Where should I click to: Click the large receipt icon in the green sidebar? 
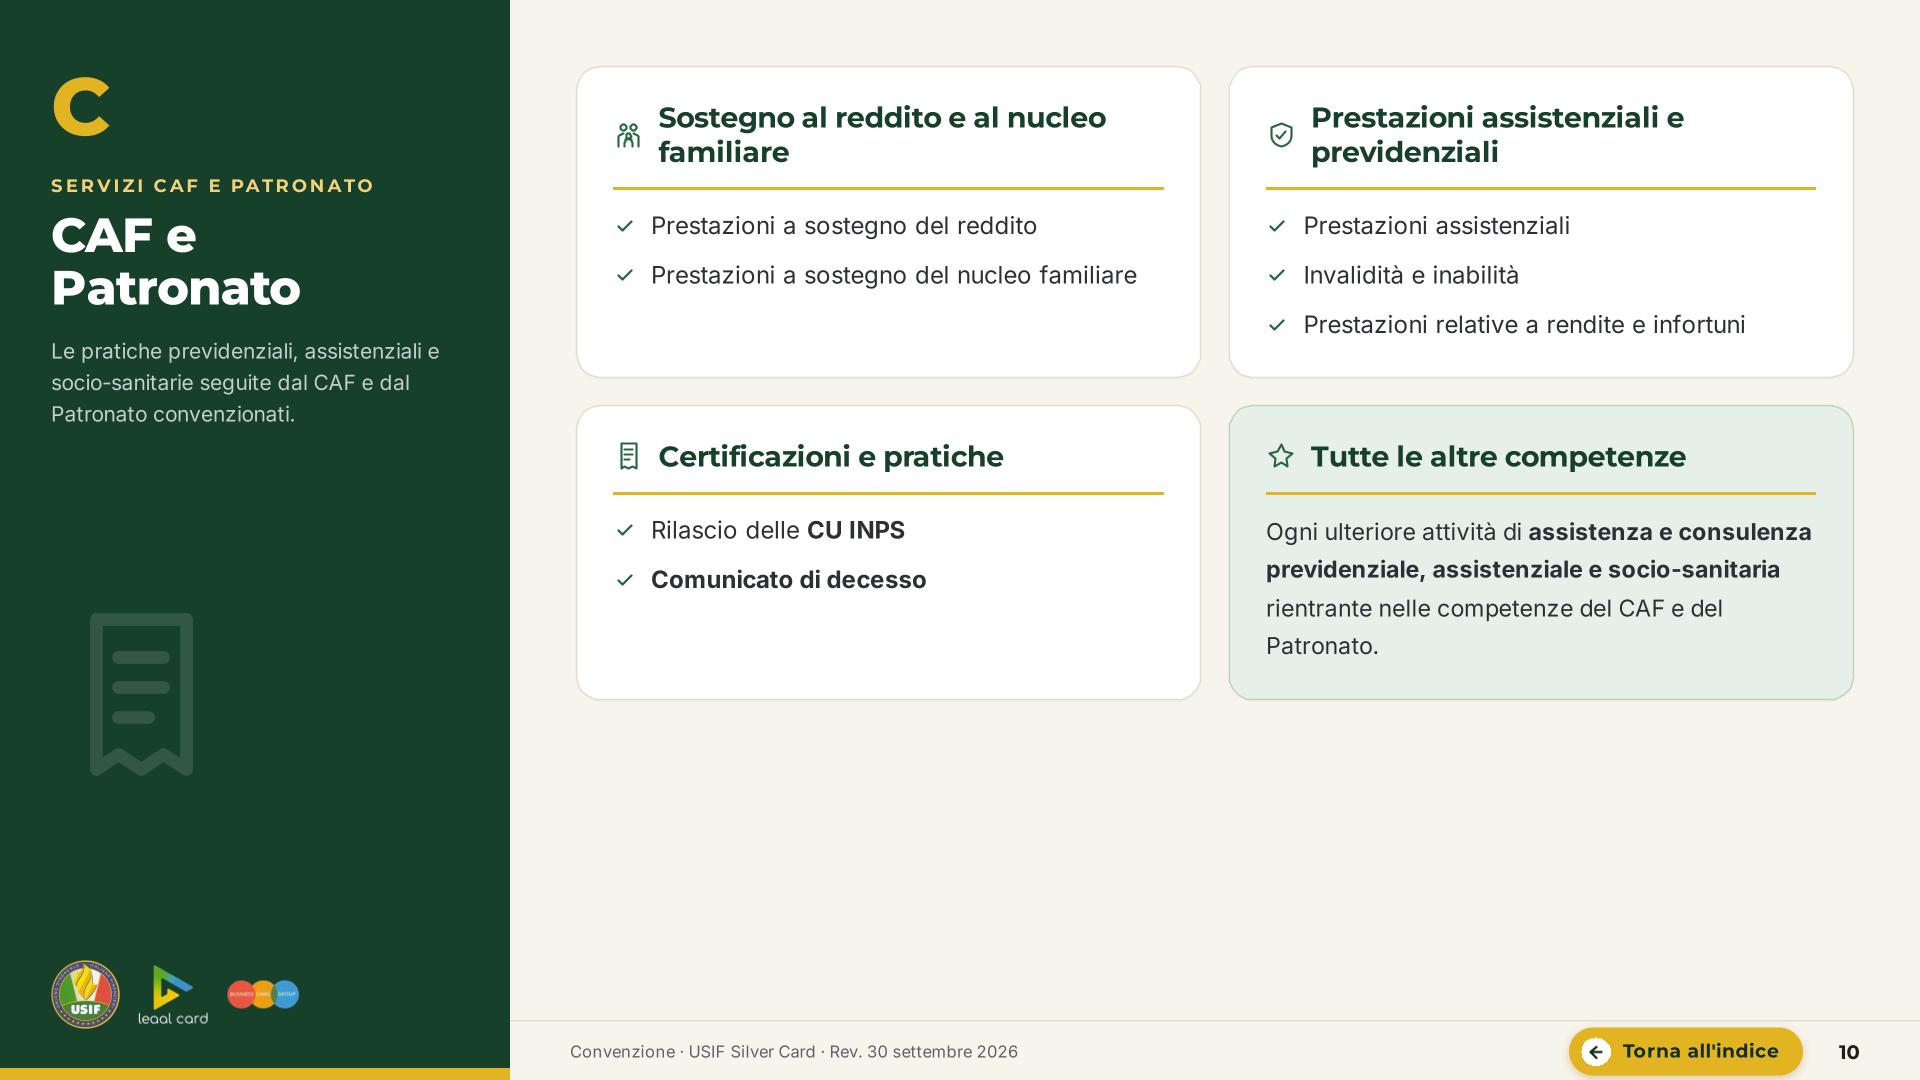(x=141, y=694)
